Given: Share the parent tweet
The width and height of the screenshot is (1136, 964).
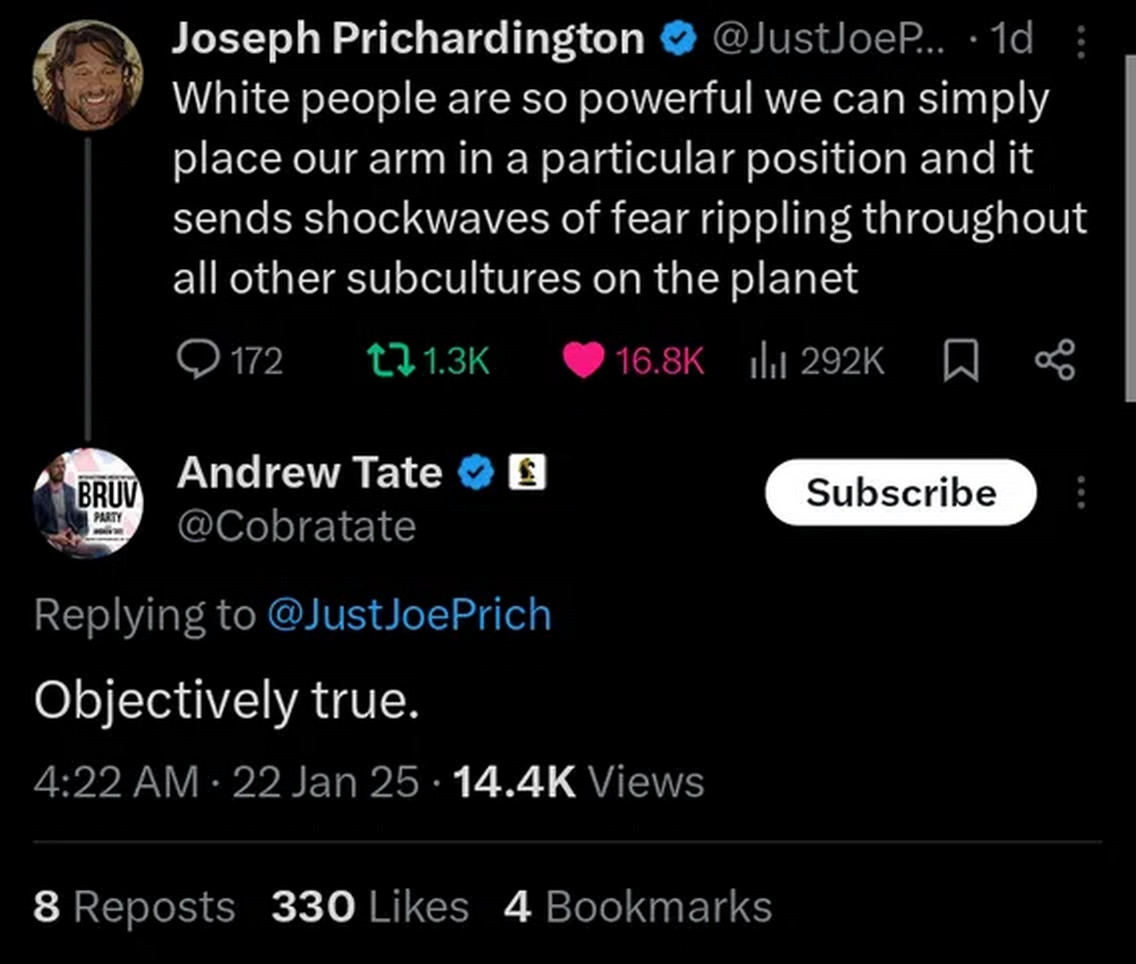Looking at the screenshot, I should 1055,360.
